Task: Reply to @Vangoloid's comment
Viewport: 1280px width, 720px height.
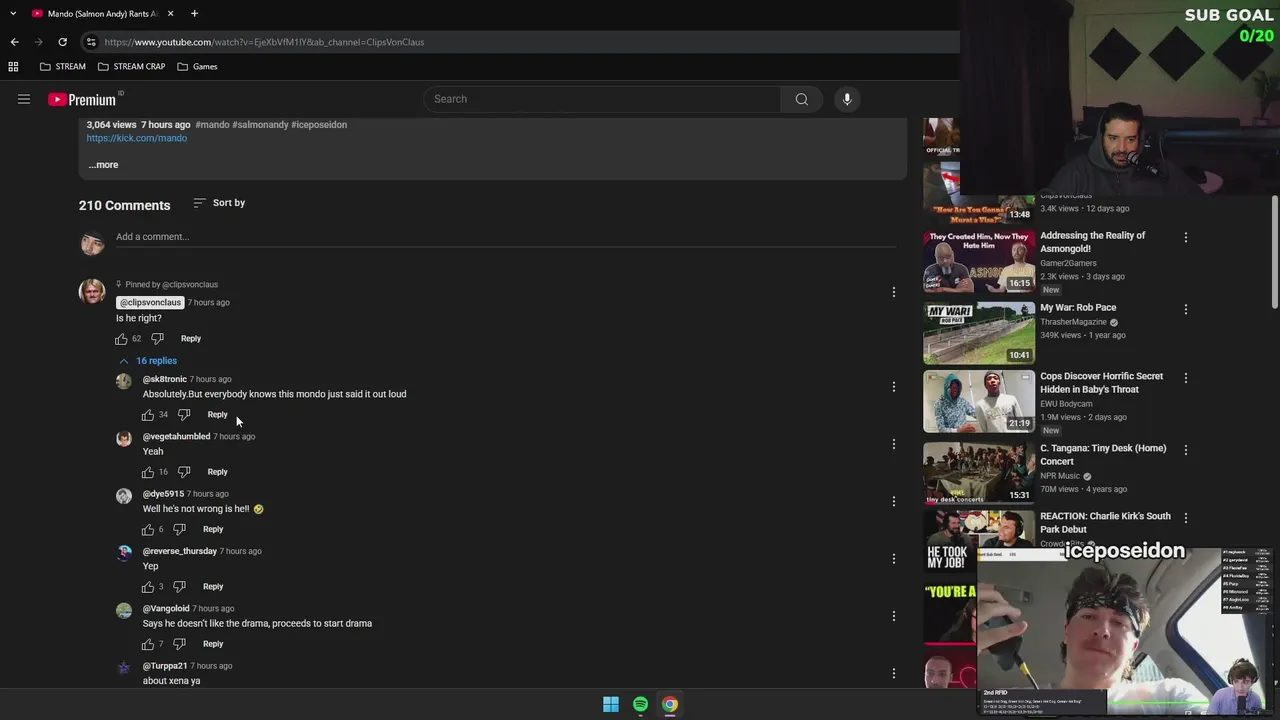Action: (213, 644)
